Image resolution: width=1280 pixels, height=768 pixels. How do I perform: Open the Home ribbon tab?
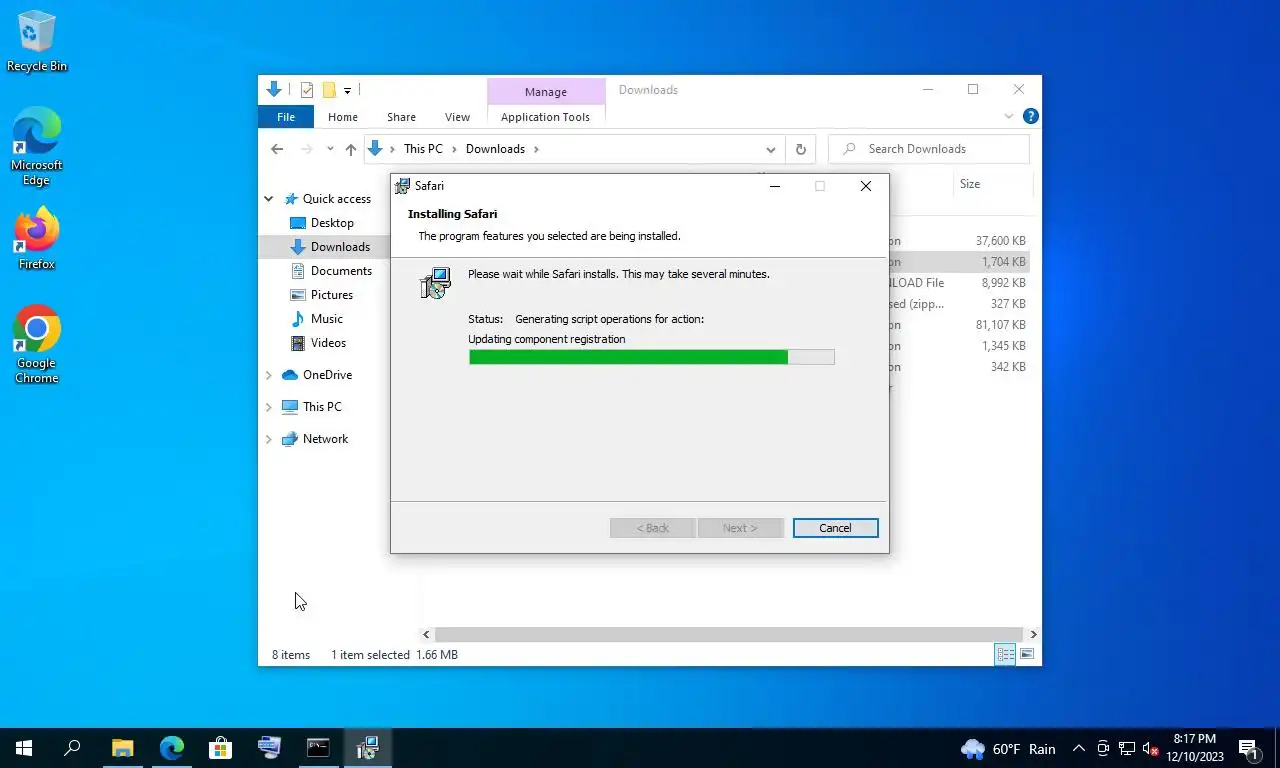point(343,117)
